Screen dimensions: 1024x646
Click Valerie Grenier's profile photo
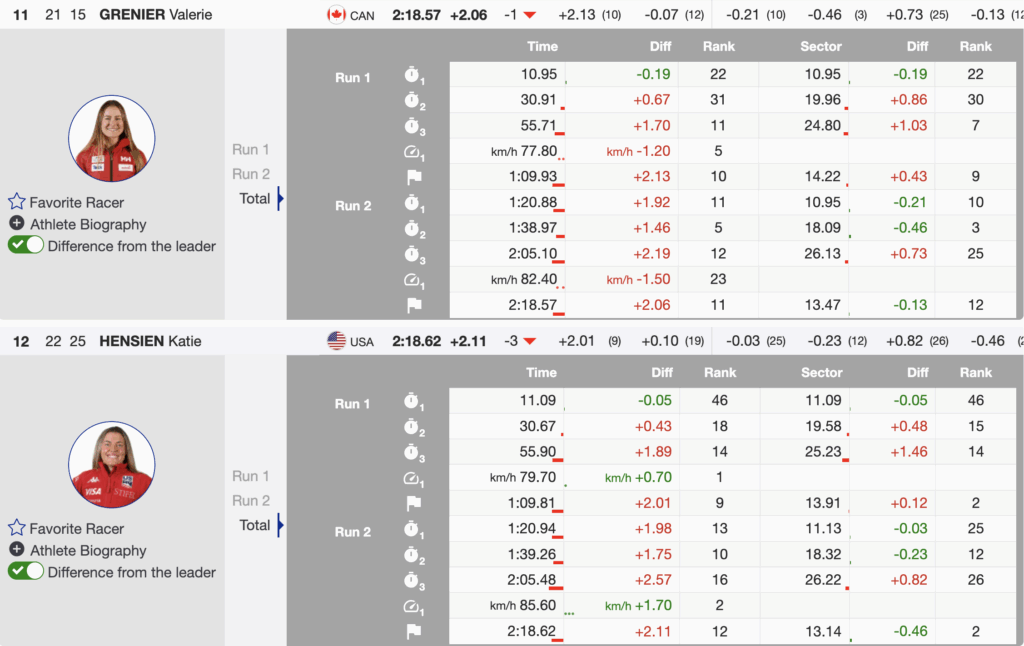tap(111, 139)
